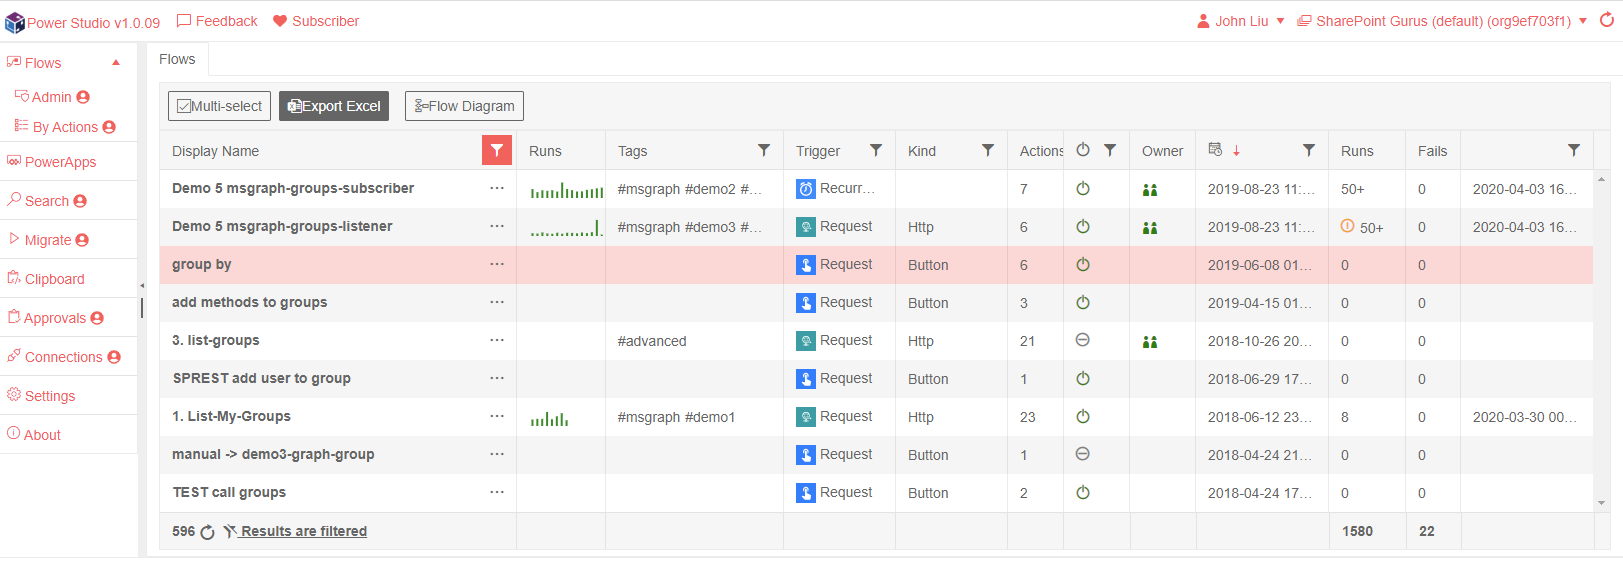Click the Trigger column filter icon

click(x=876, y=150)
